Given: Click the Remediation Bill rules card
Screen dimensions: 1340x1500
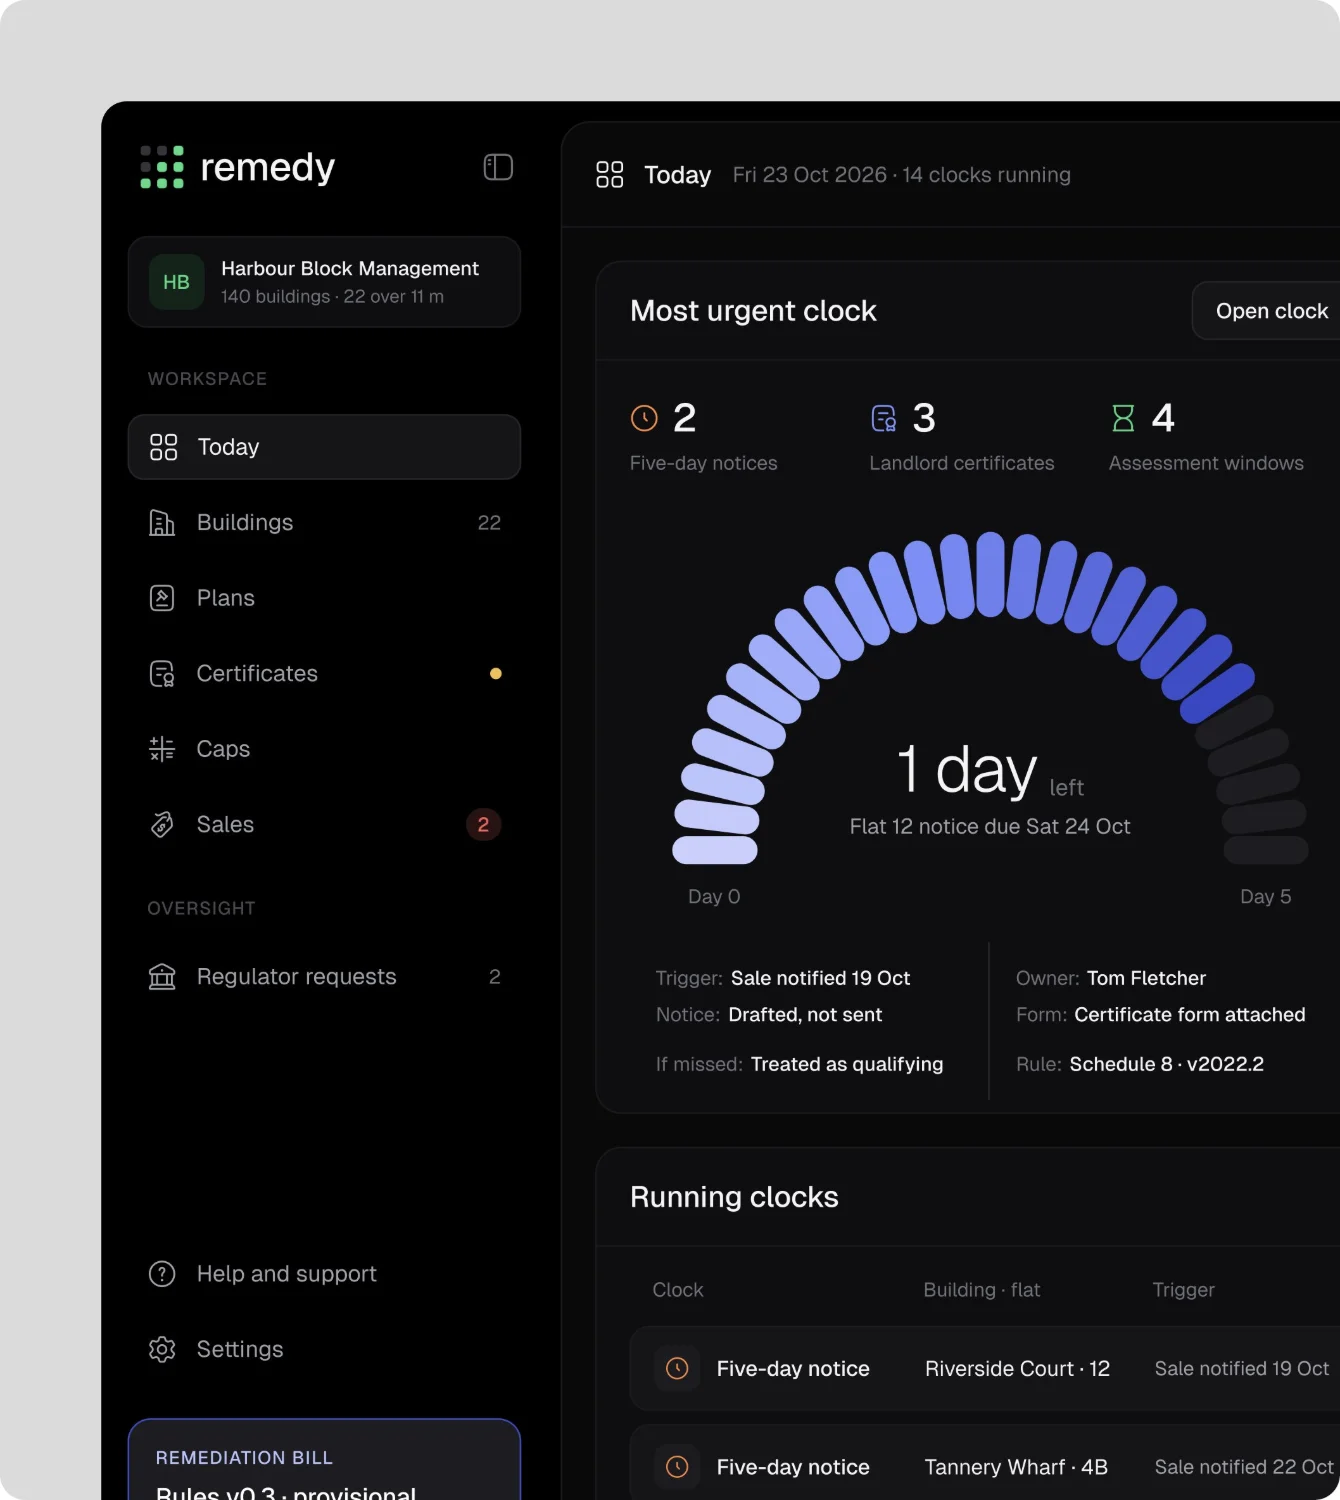Looking at the screenshot, I should tap(324, 1460).
